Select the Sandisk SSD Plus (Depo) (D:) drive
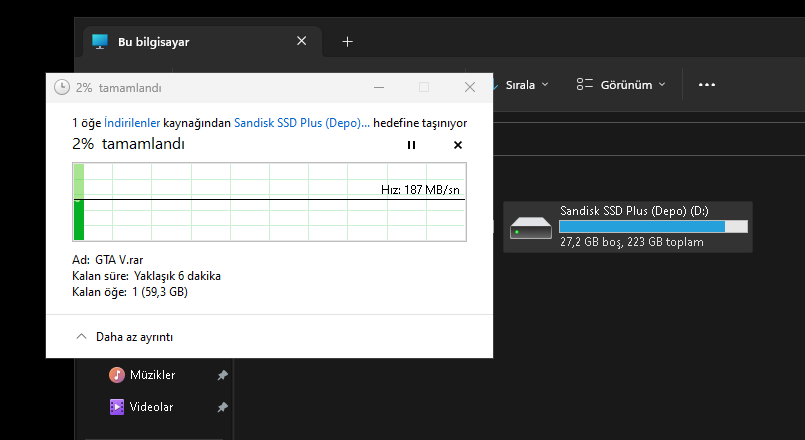This screenshot has width=805, height=440. pos(628,226)
